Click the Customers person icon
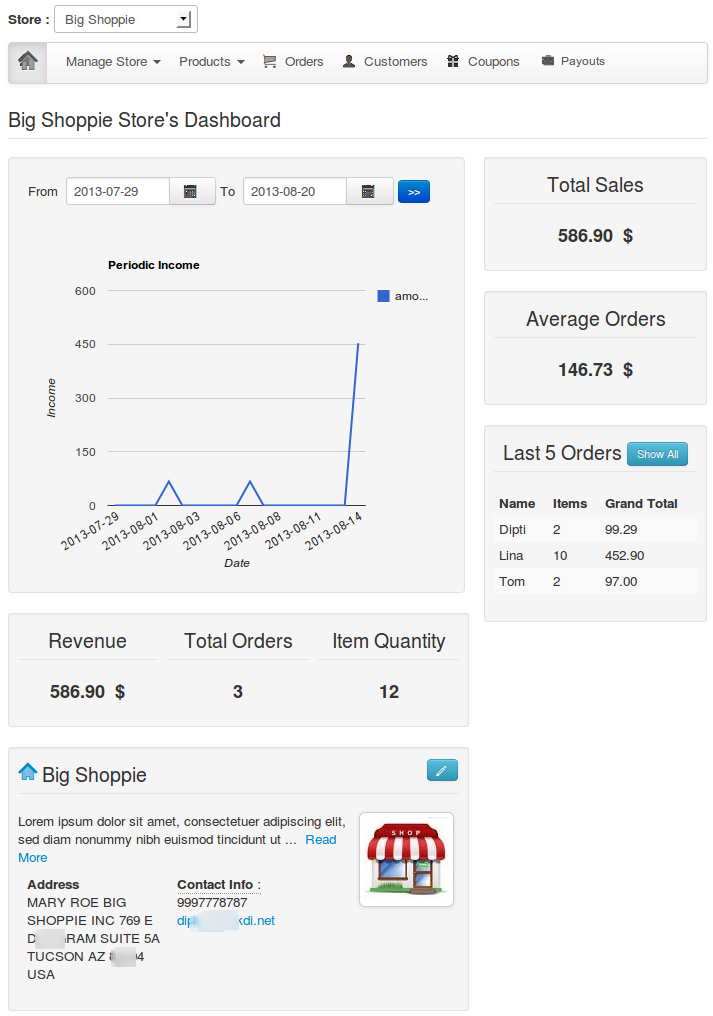 [349, 62]
